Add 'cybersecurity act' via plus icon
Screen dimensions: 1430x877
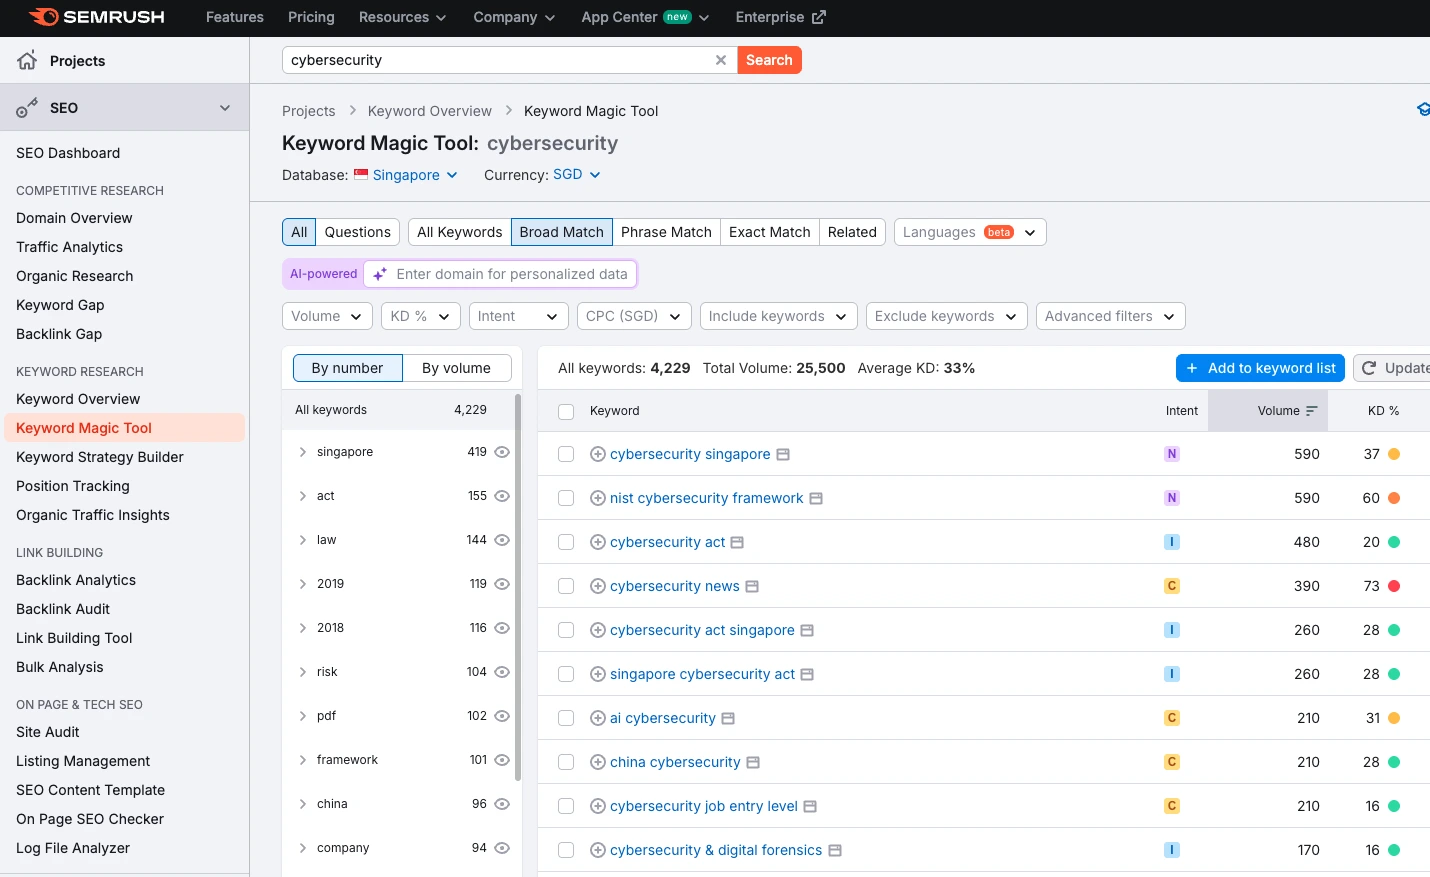598,542
